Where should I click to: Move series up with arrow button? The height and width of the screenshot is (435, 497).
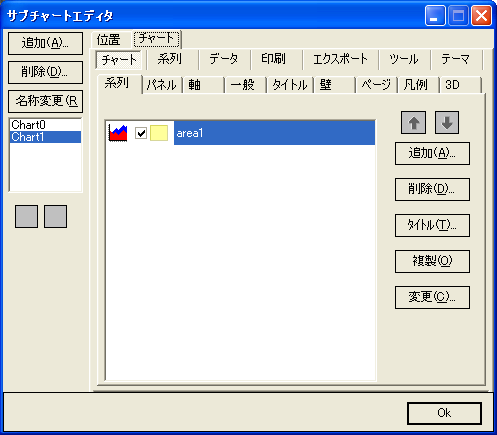pyautogui.click(x=413, y=123)
